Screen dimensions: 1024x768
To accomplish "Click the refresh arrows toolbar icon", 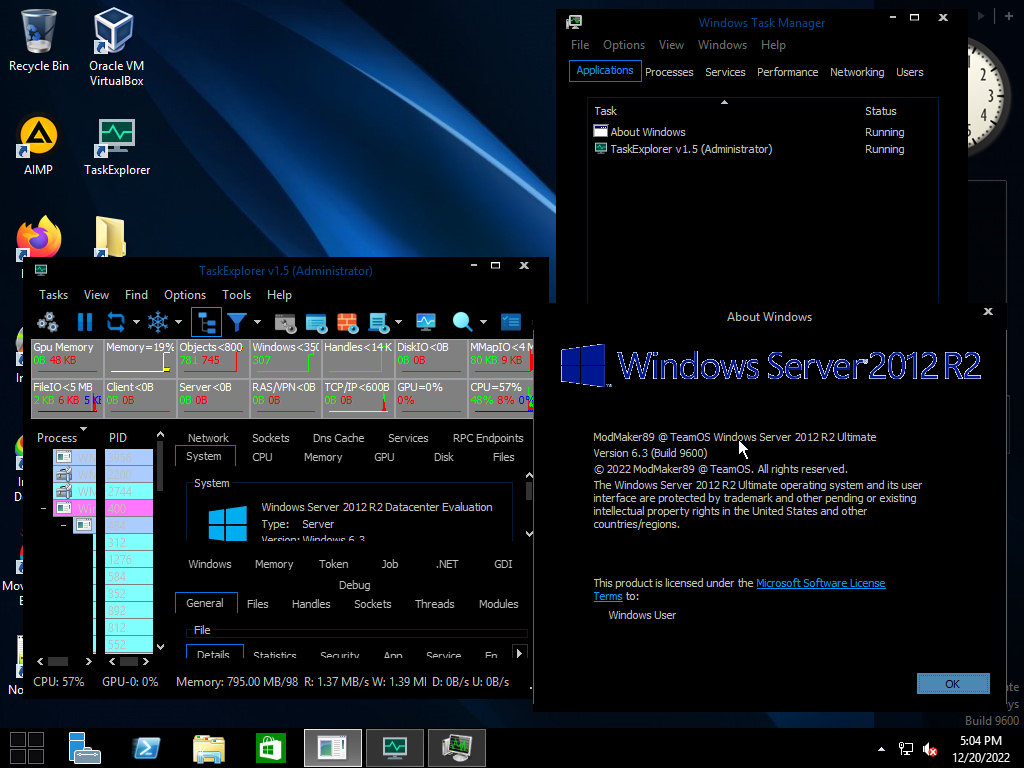I will click(x=116, y=322).
